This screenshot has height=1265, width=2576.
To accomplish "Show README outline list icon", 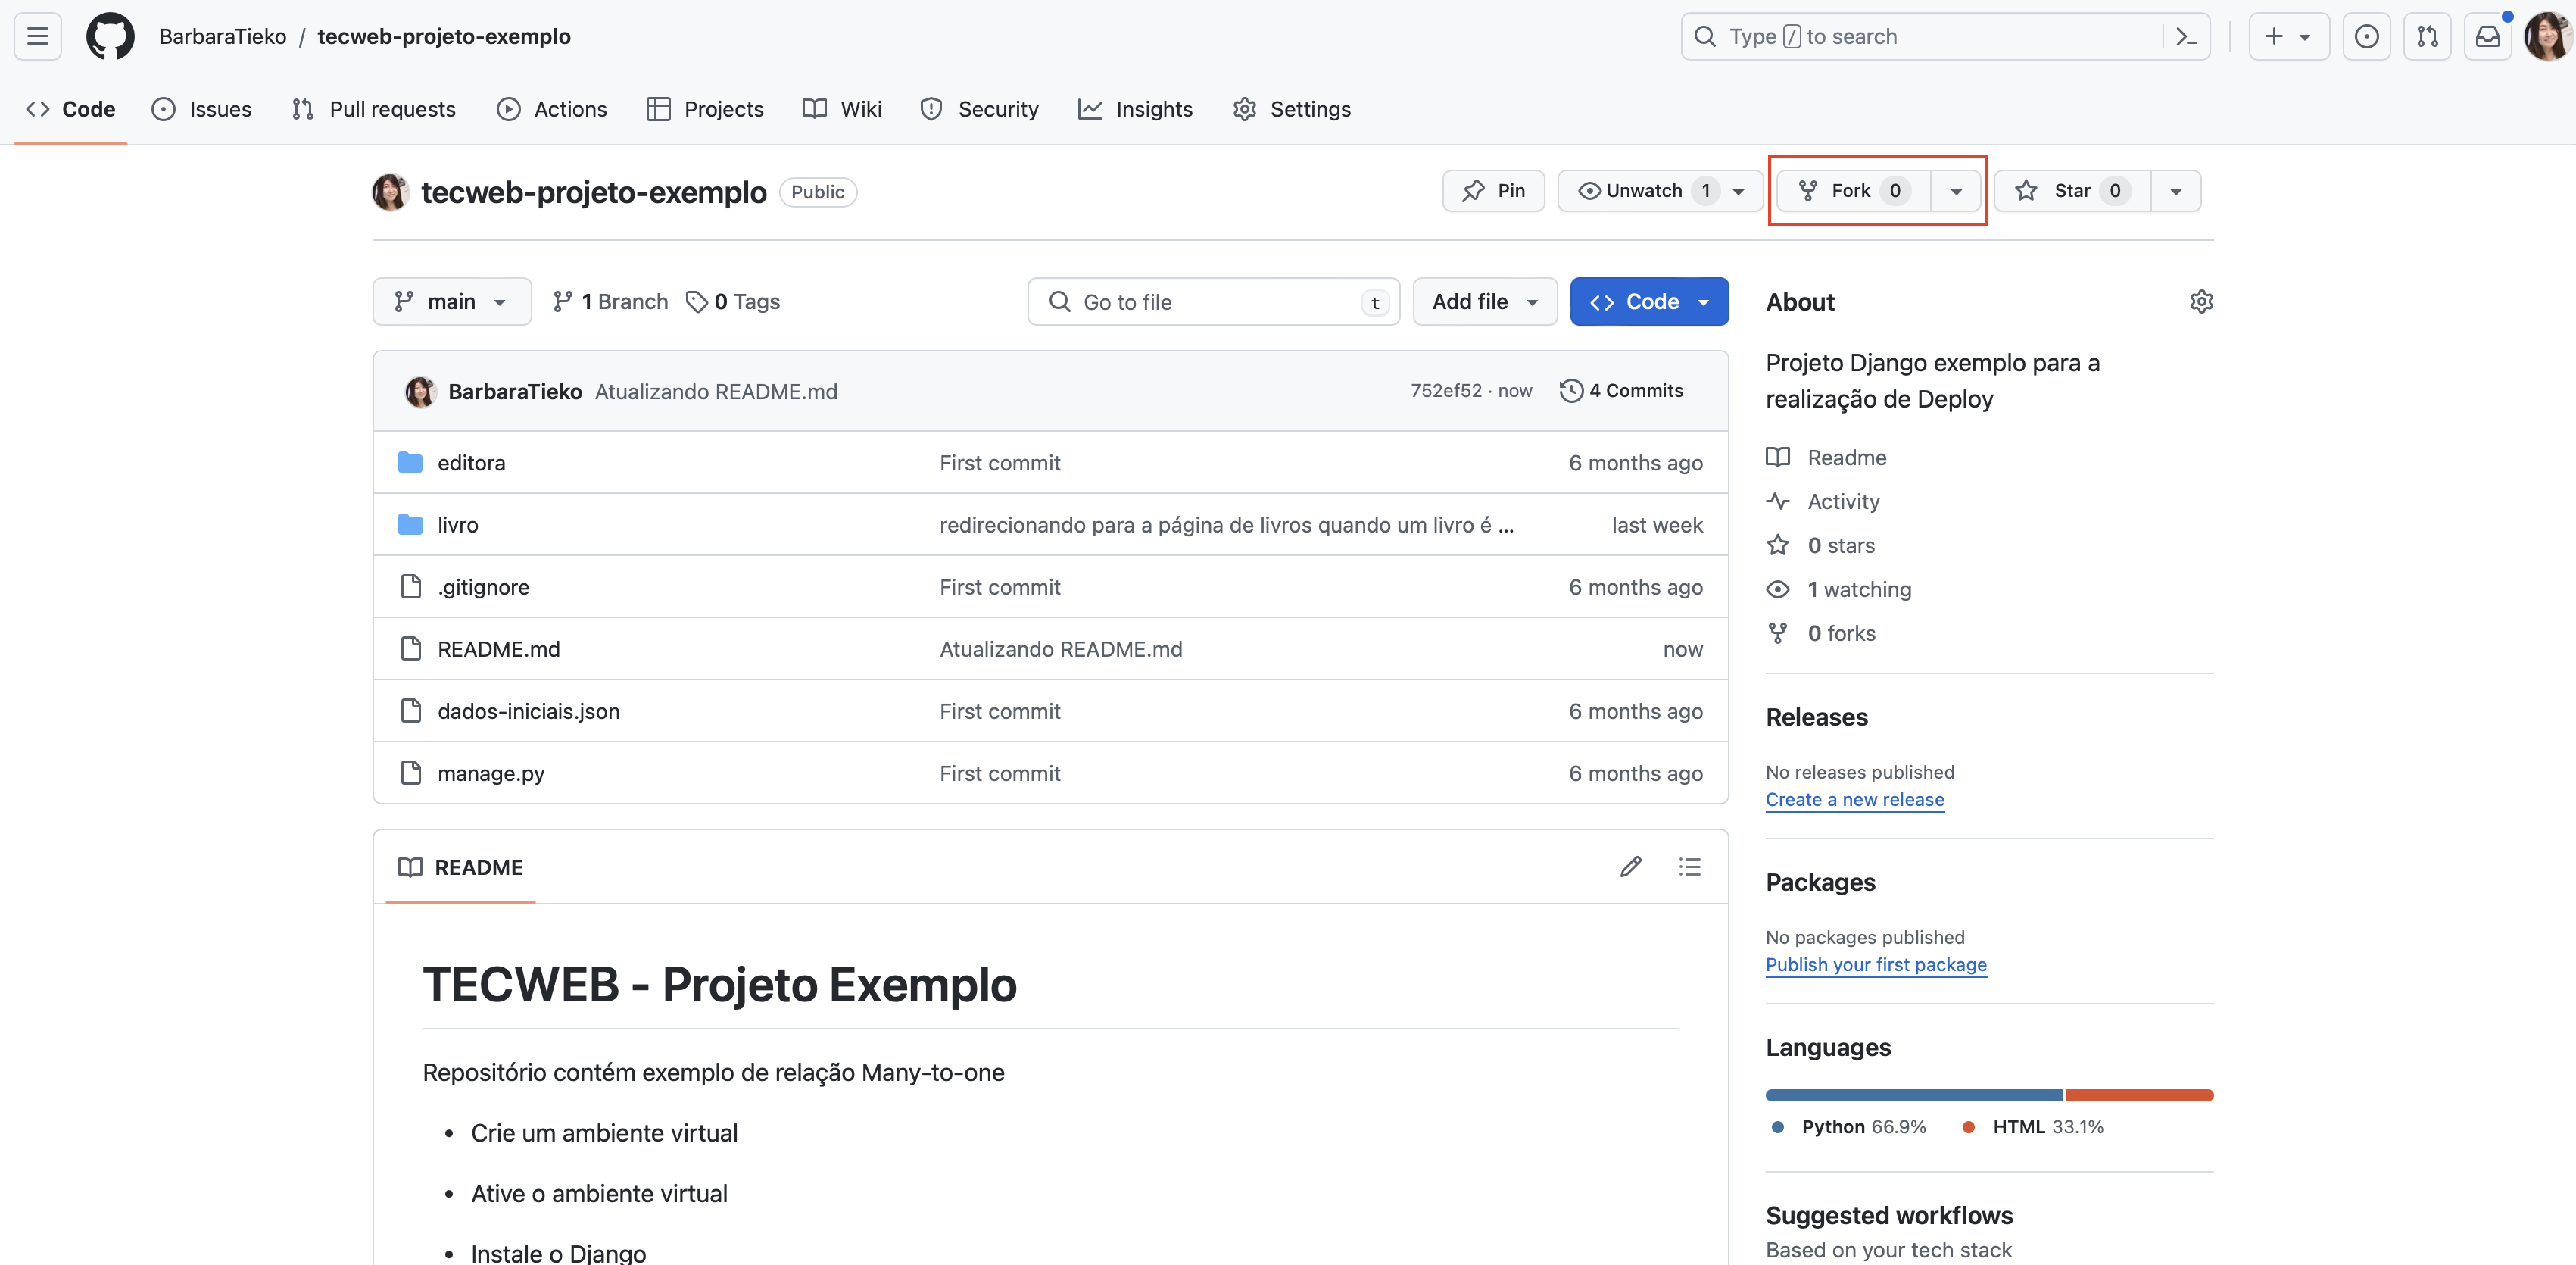I will 1689,867.
